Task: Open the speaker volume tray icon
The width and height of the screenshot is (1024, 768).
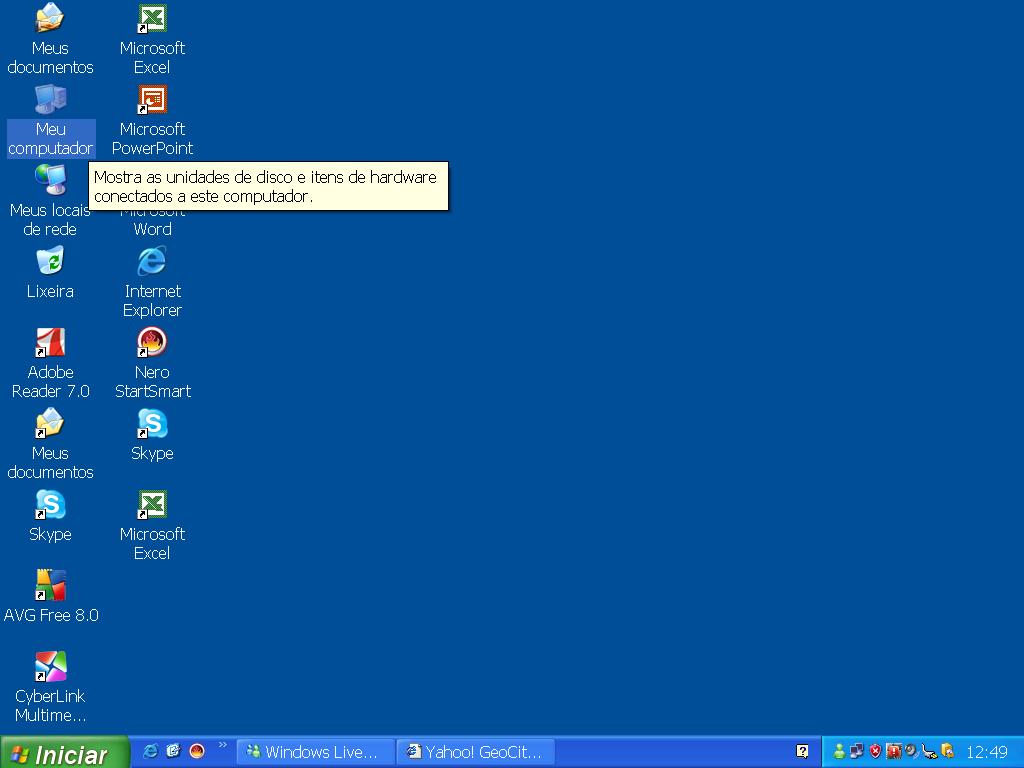Action: [x=911, y=752]
